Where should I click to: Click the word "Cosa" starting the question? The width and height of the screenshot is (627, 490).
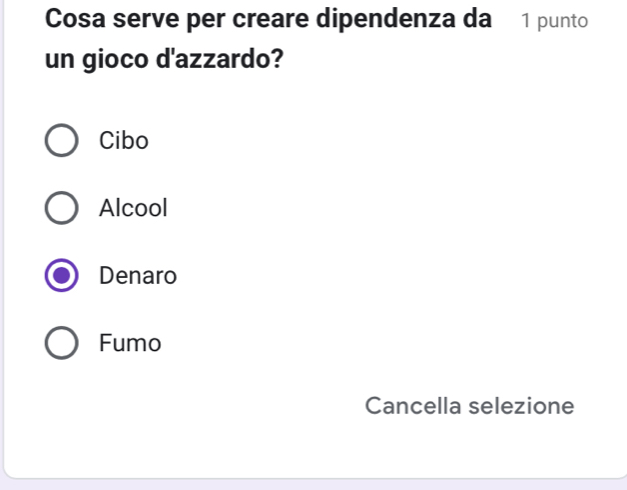77,19
